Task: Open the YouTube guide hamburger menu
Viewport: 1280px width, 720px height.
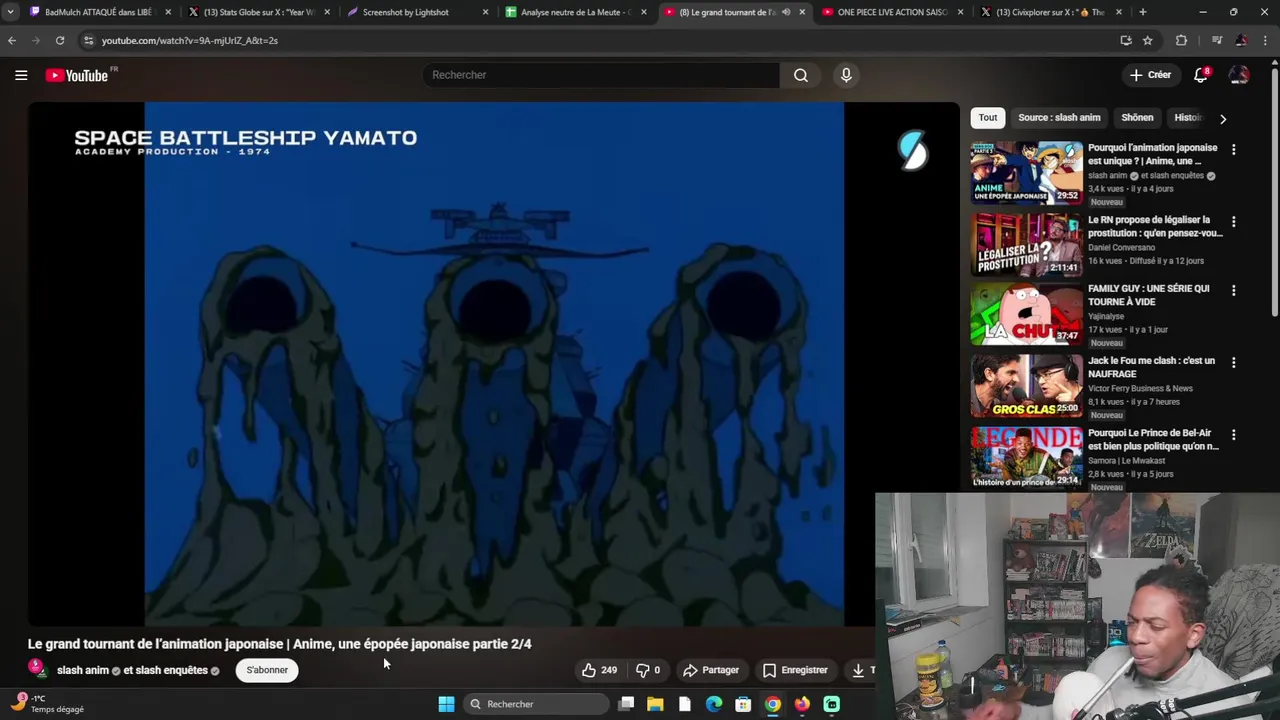Action: click(x=21, y=75)
